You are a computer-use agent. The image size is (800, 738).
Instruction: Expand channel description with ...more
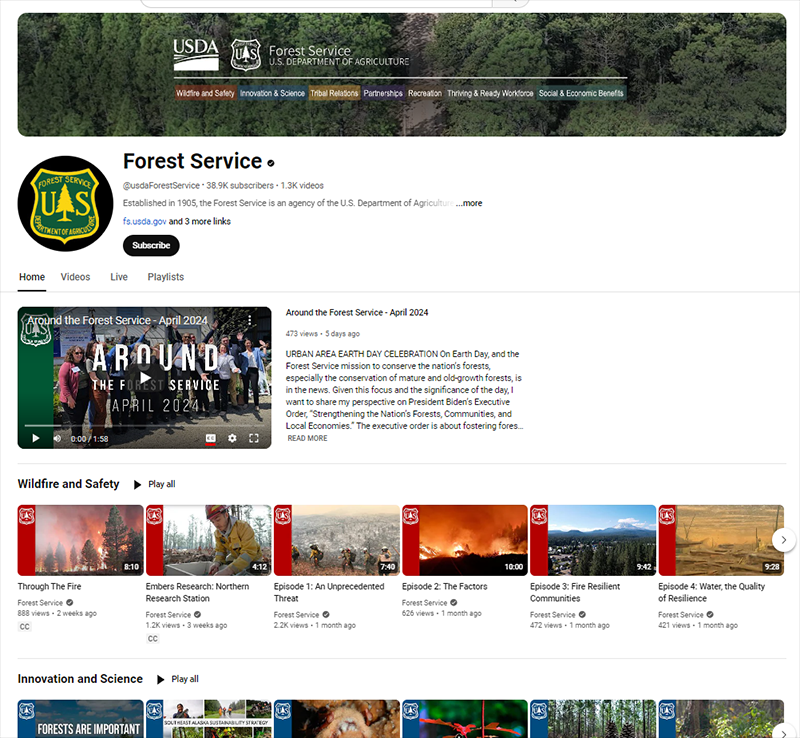[x=469, y=203]
